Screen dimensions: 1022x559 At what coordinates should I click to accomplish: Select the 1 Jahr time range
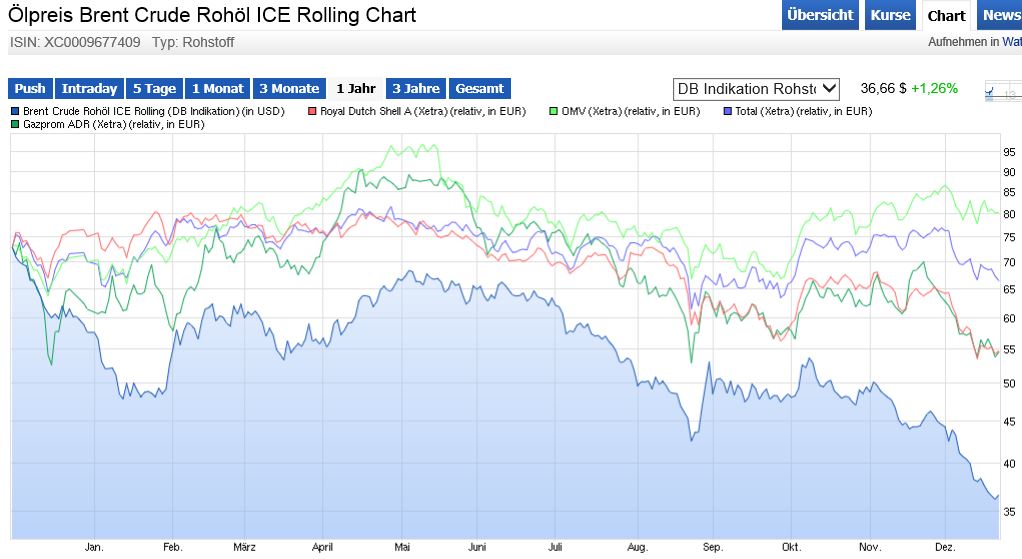click(x=355, y=88)
